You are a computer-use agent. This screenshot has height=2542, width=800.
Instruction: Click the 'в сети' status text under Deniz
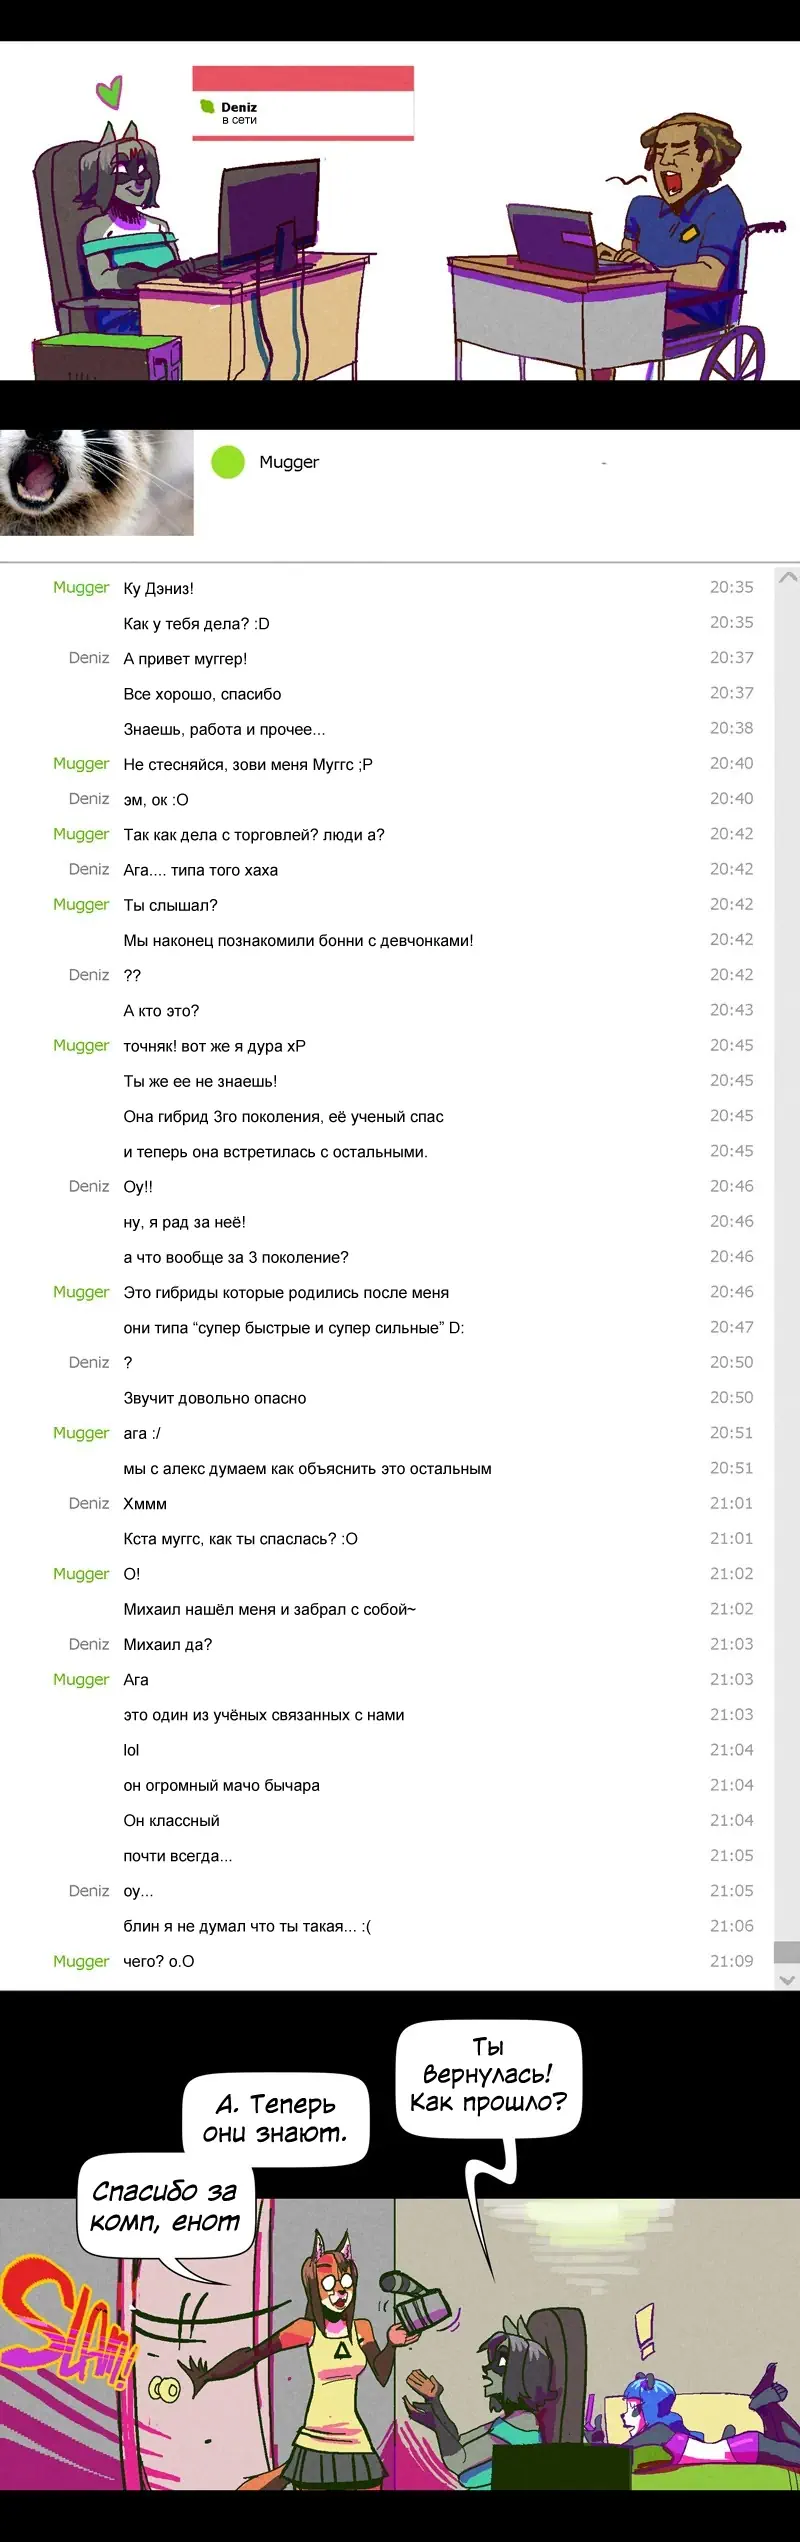[x=239, y=120]
